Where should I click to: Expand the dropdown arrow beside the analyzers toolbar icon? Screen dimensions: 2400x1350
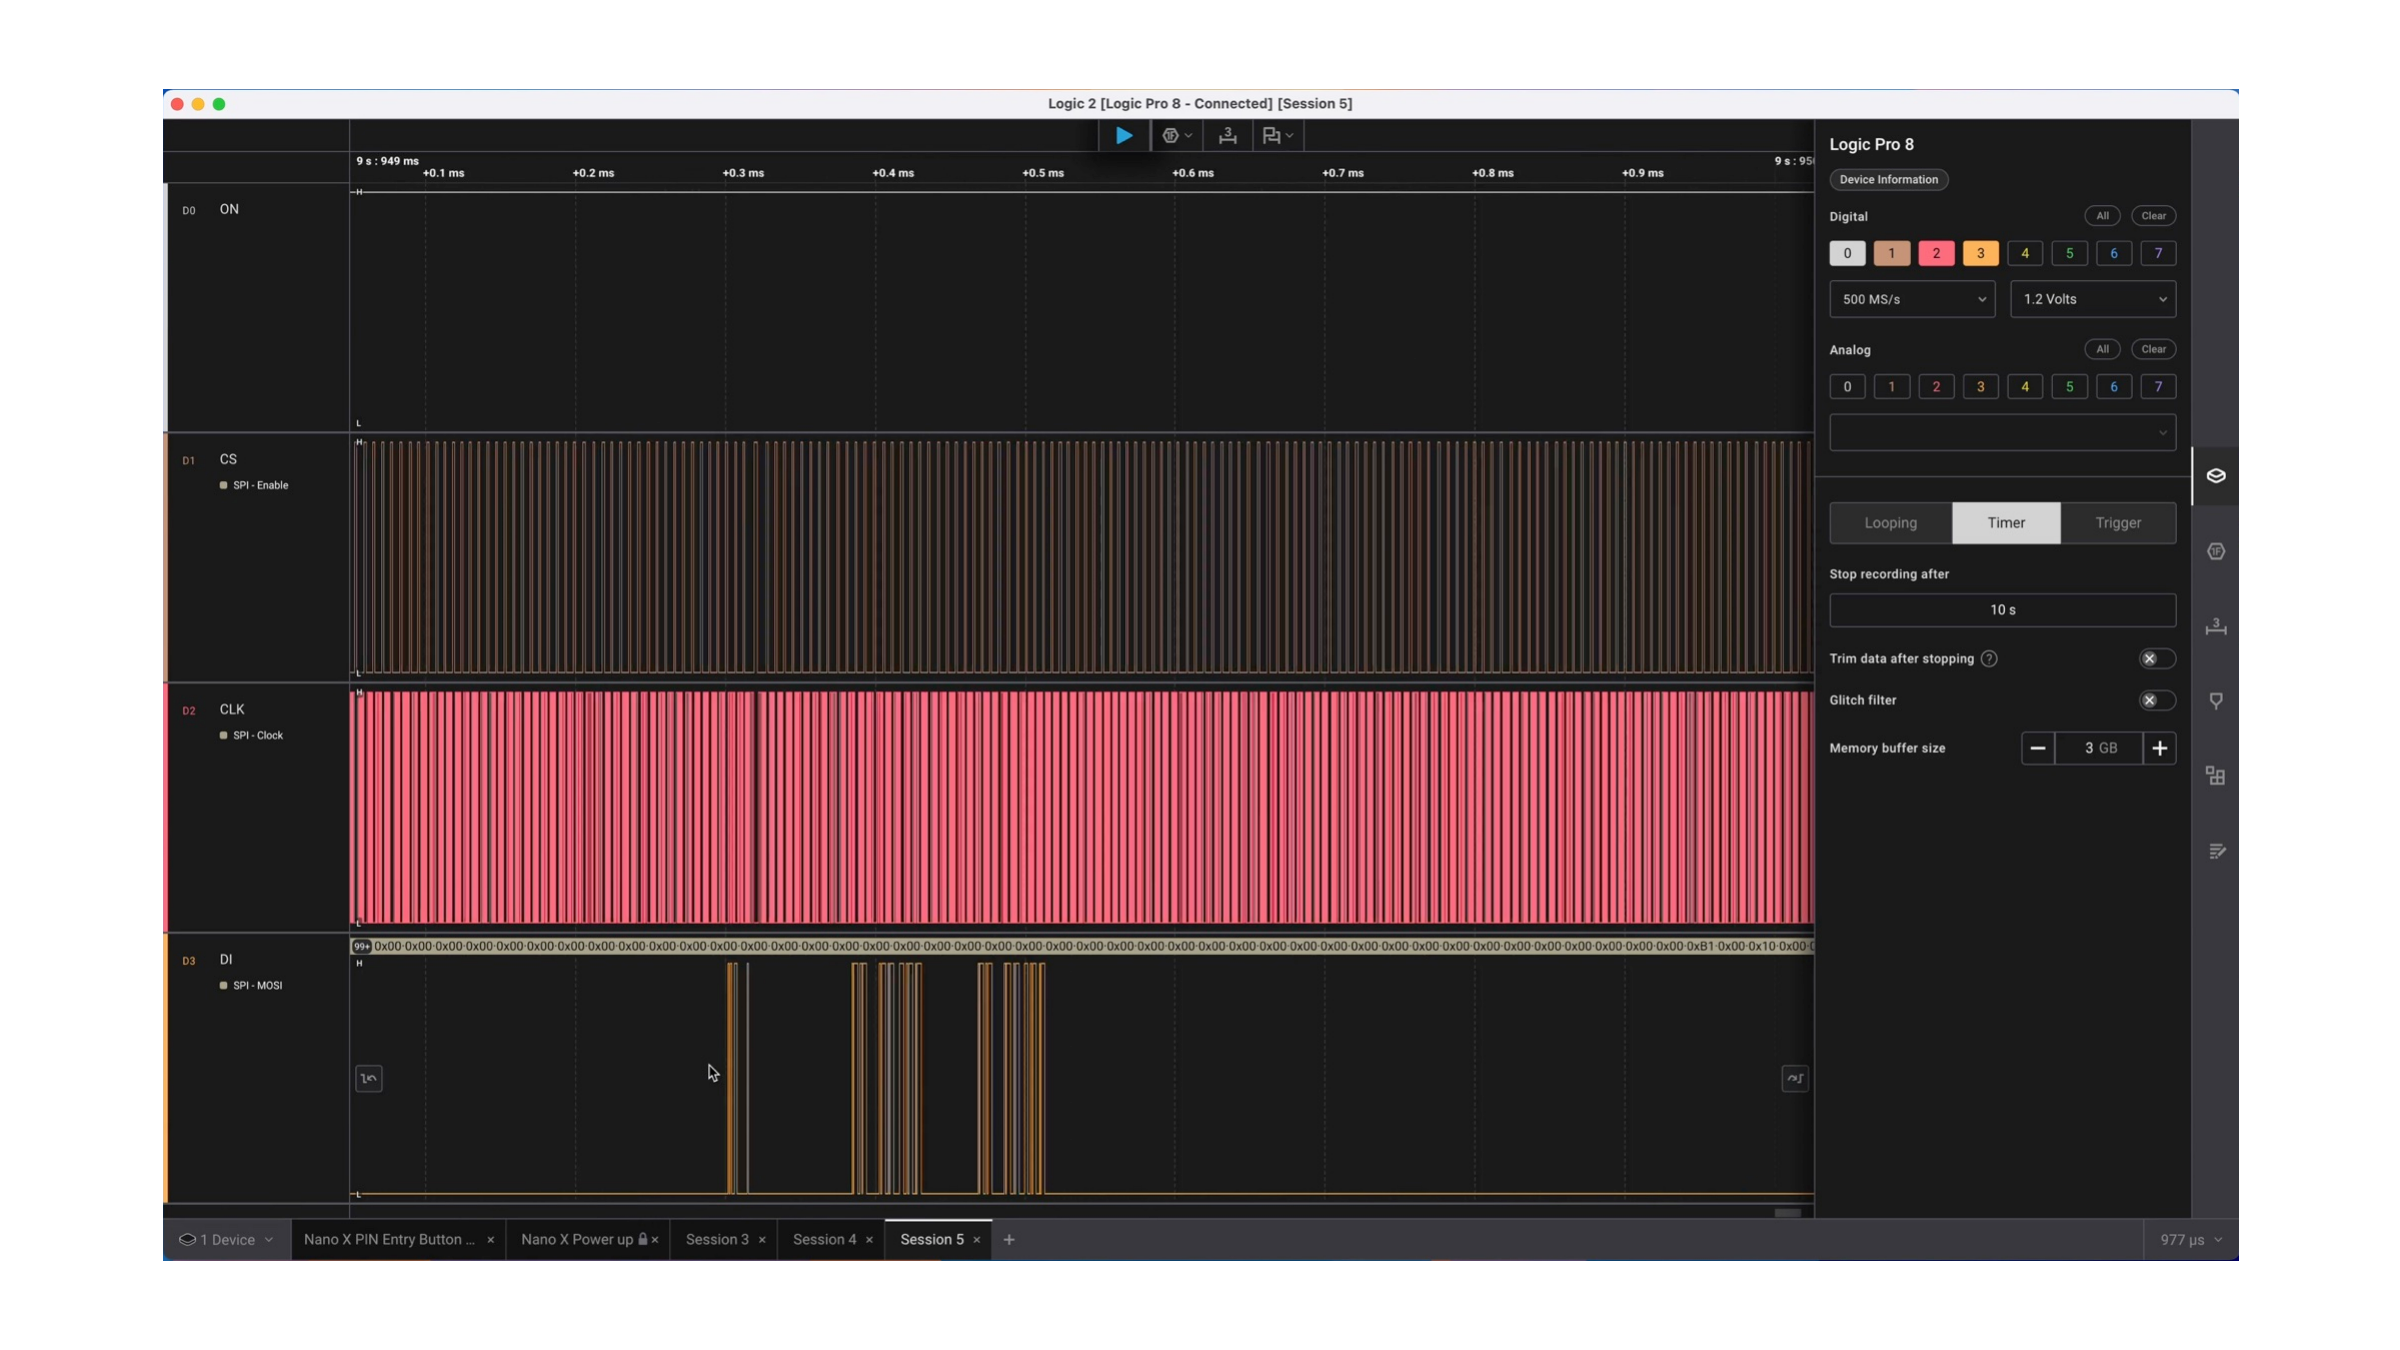1189,135
